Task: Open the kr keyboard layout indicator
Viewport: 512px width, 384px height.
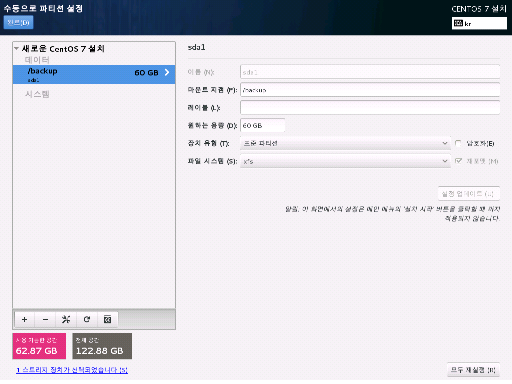Action: pos(479,23)
